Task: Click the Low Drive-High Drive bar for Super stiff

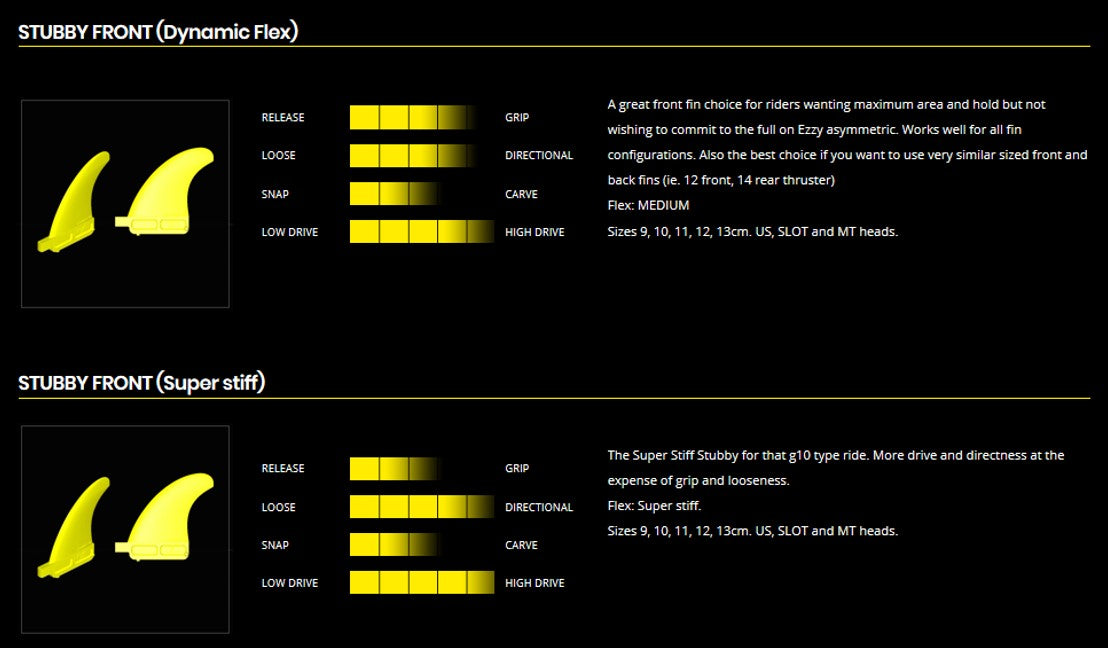Action: [421, 583]
